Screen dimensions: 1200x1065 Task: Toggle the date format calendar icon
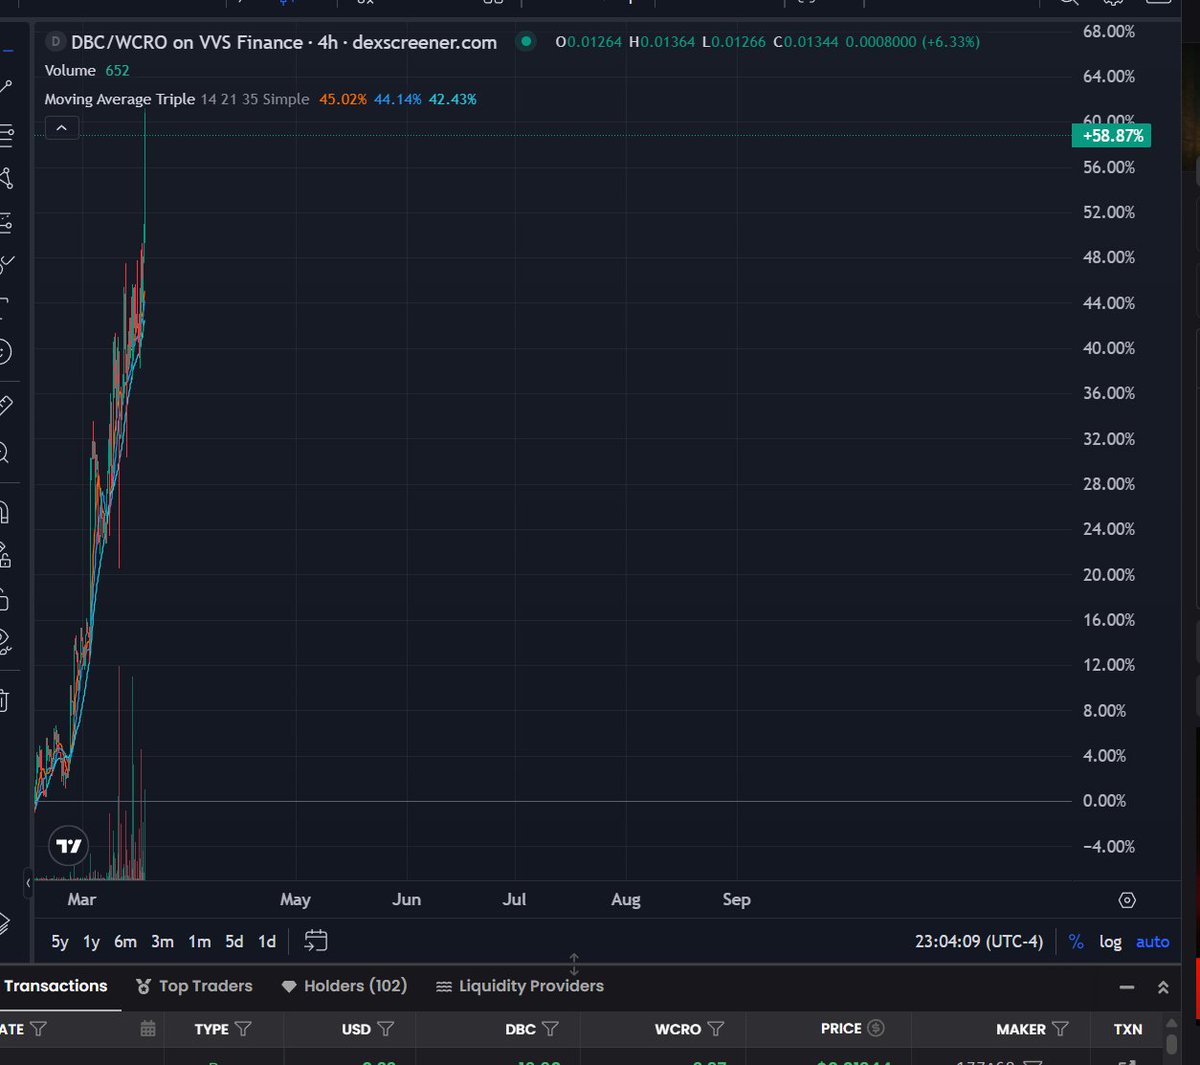tap(148, 1029)
